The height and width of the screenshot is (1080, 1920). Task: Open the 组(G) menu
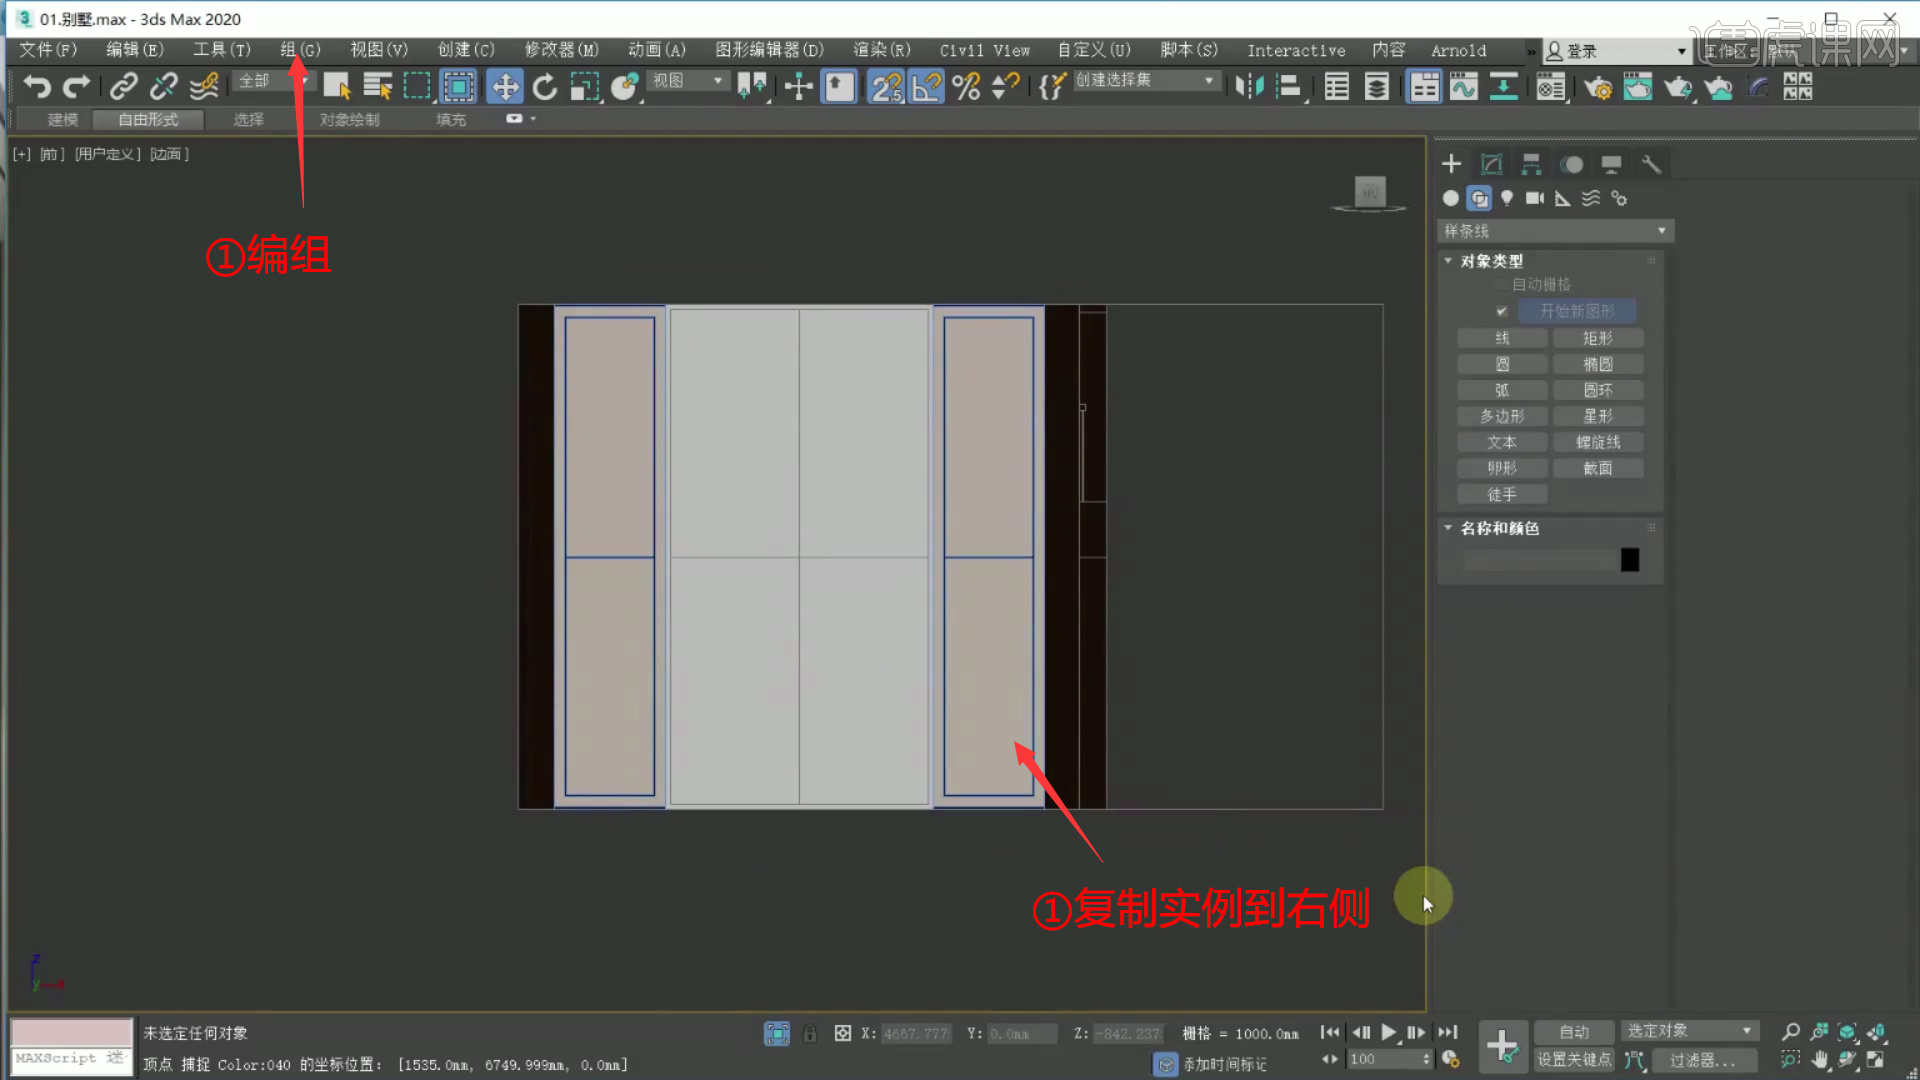coord(300,50)
